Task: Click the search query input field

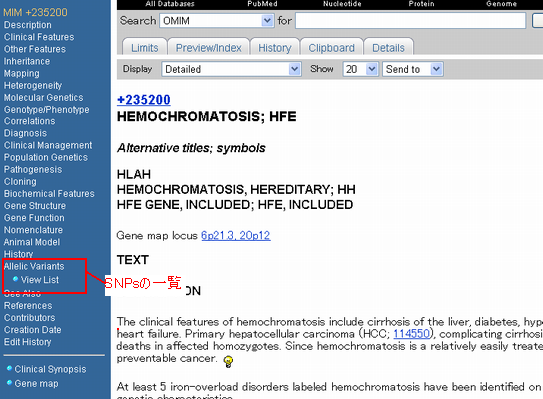Action: point(410,21)
